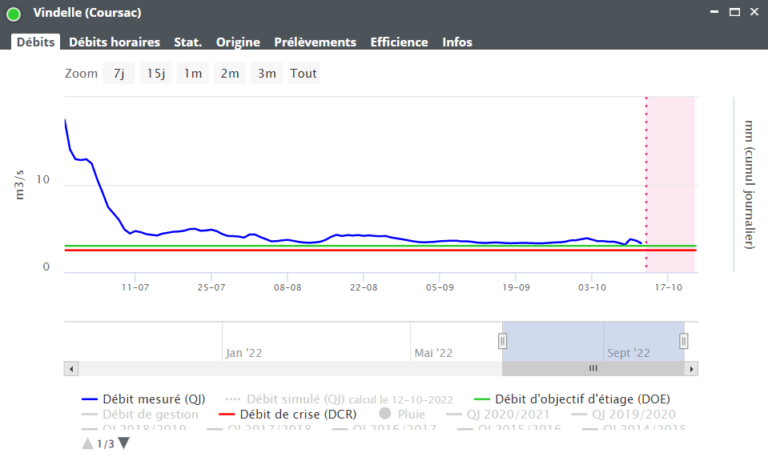Go to previous legend page arrow
Viewport: 768px width, 469px height.
88,444
